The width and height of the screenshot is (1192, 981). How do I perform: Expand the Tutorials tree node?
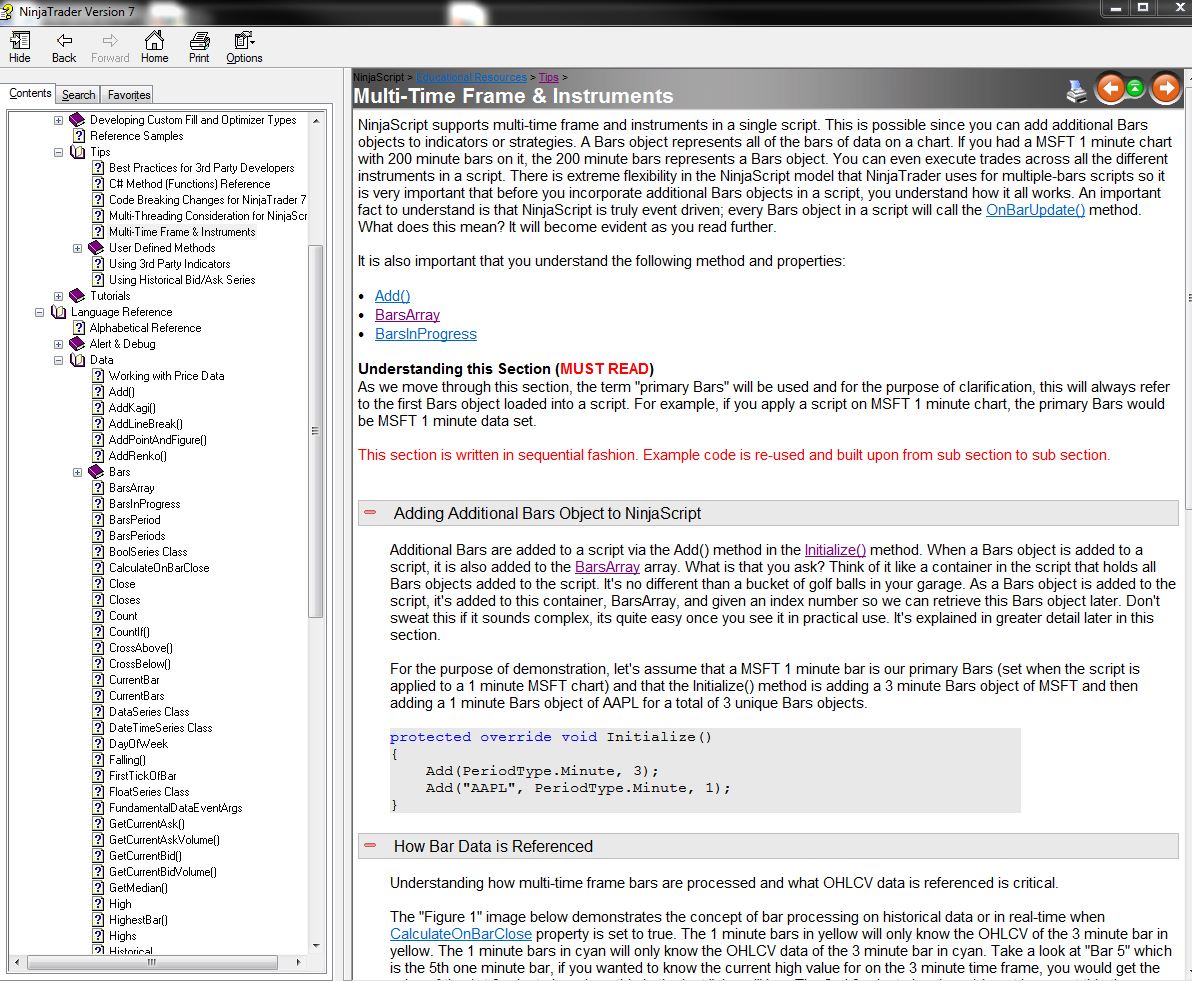(59, 296)
